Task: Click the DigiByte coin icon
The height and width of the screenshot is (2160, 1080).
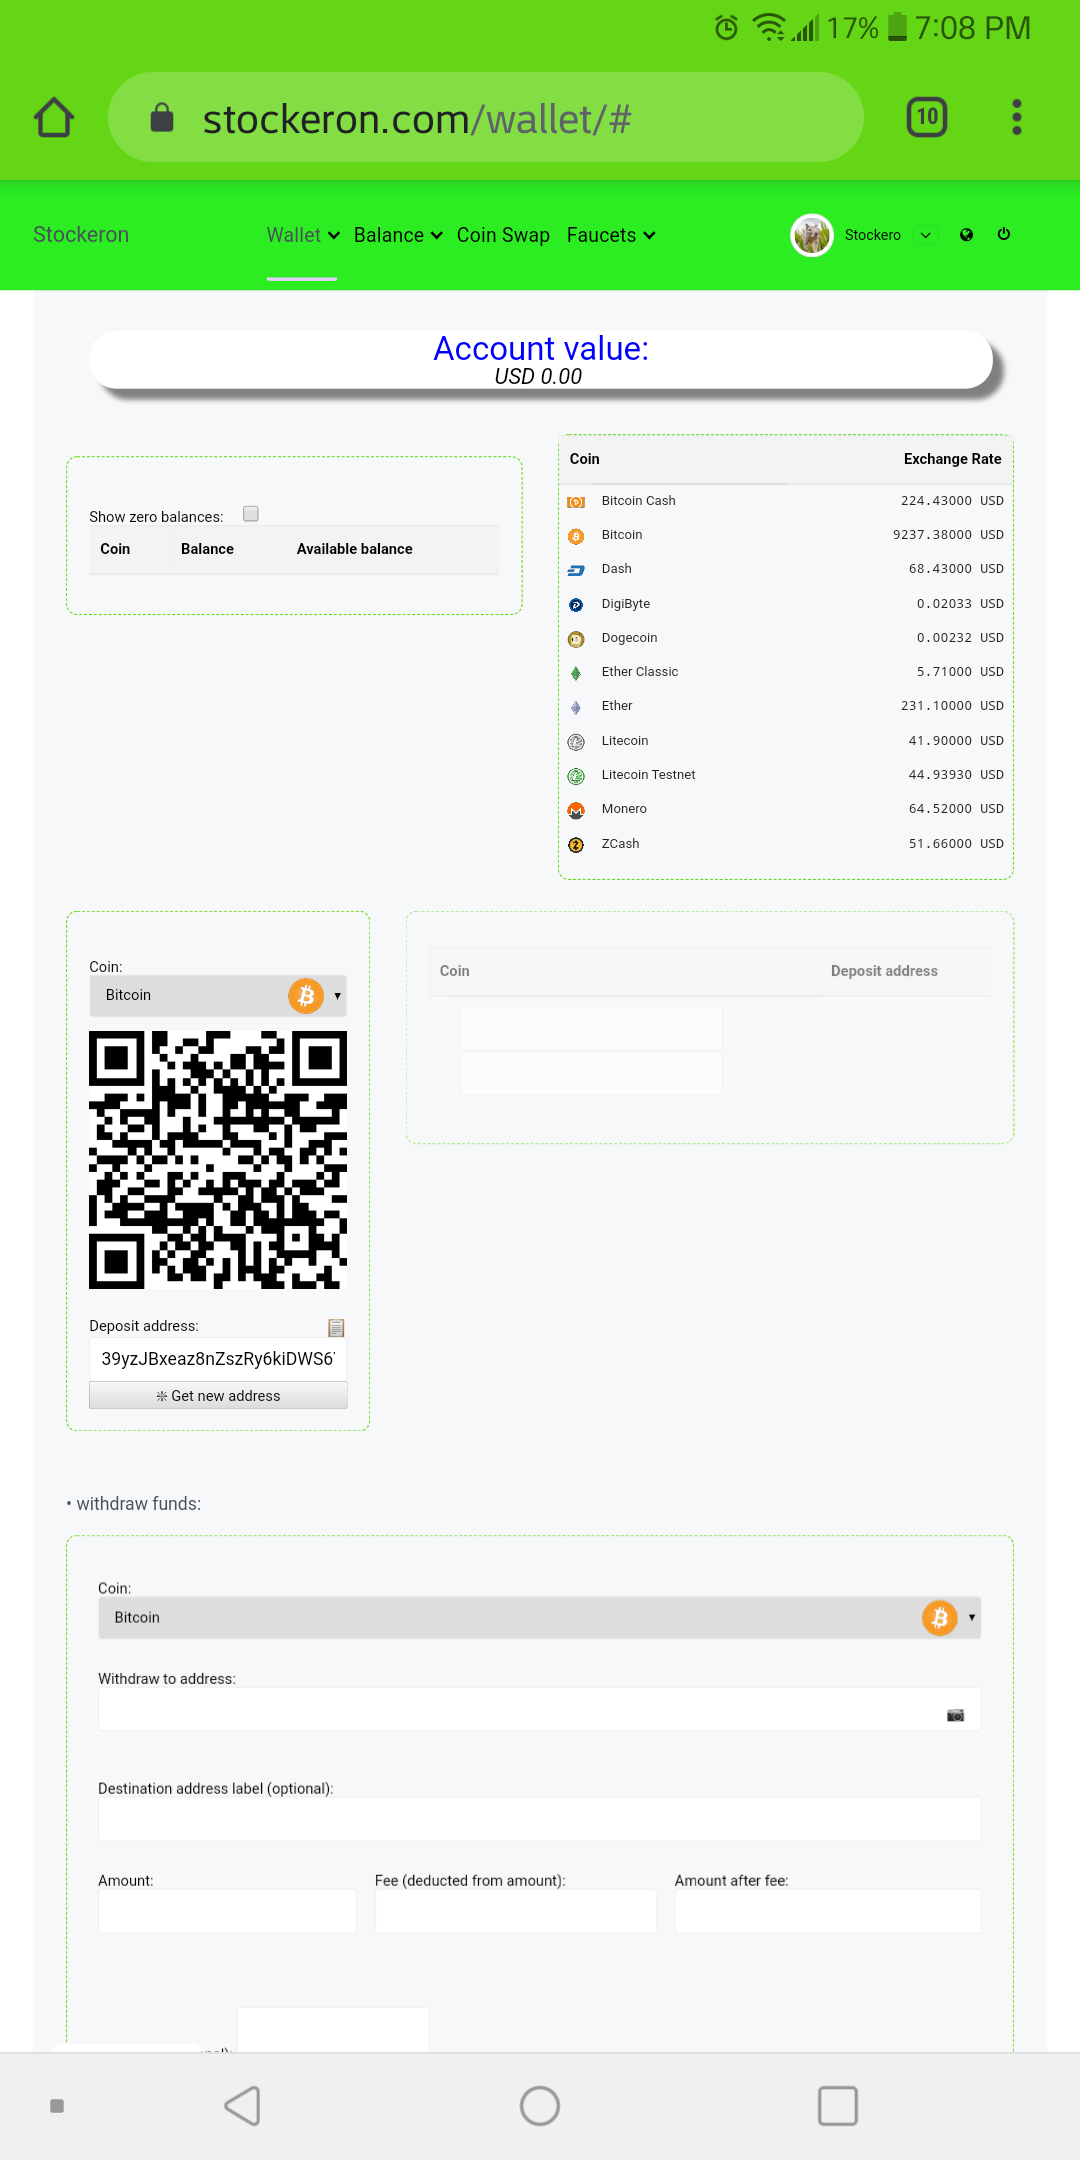Action: point(576,605)
